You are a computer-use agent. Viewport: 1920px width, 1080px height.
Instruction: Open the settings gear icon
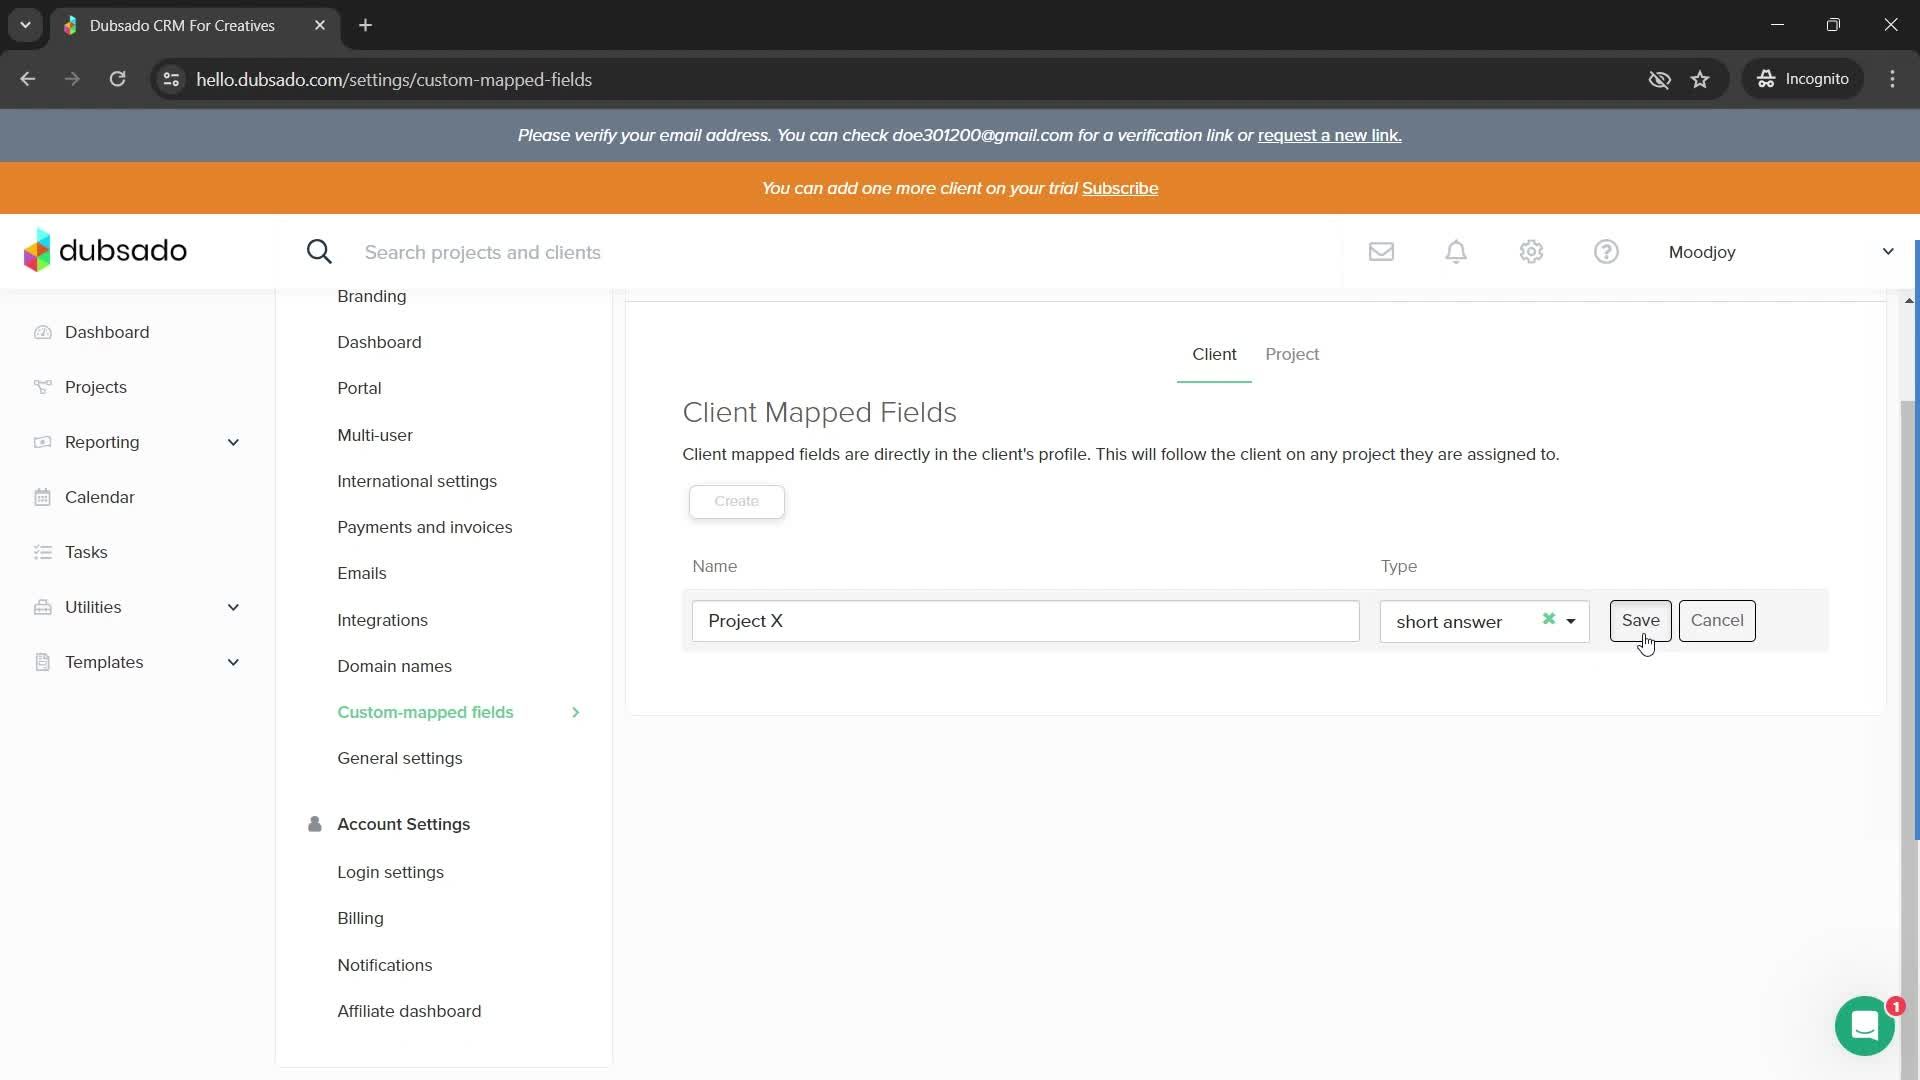point(1531,252)
